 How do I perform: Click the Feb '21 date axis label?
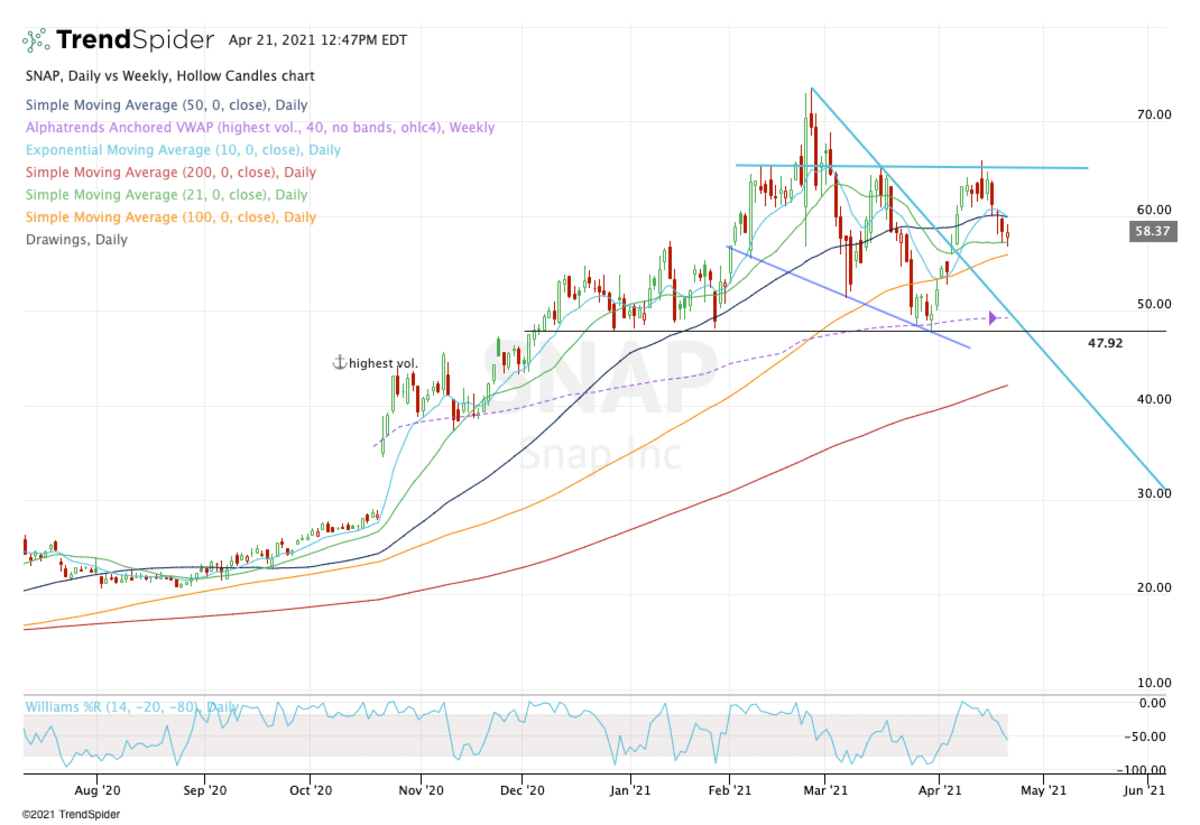coord(729,790)
